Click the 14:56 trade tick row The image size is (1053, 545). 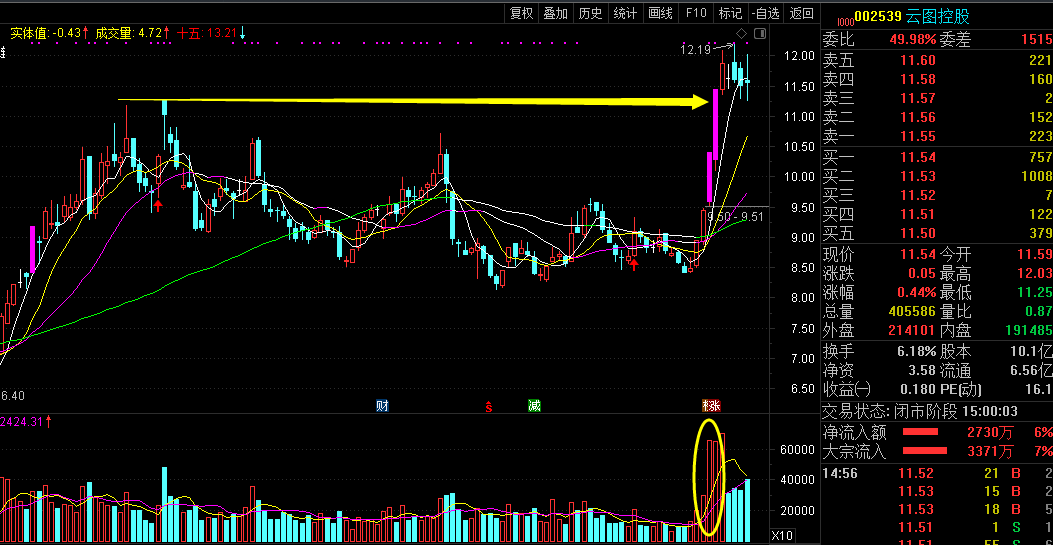pyautogui.click(x=937, y=473)
